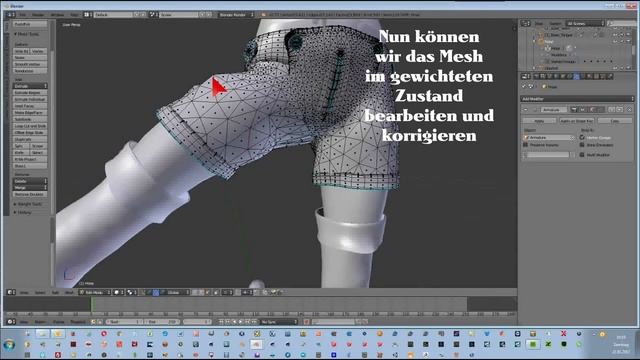Open the pivot point selector

click(131, 292)
